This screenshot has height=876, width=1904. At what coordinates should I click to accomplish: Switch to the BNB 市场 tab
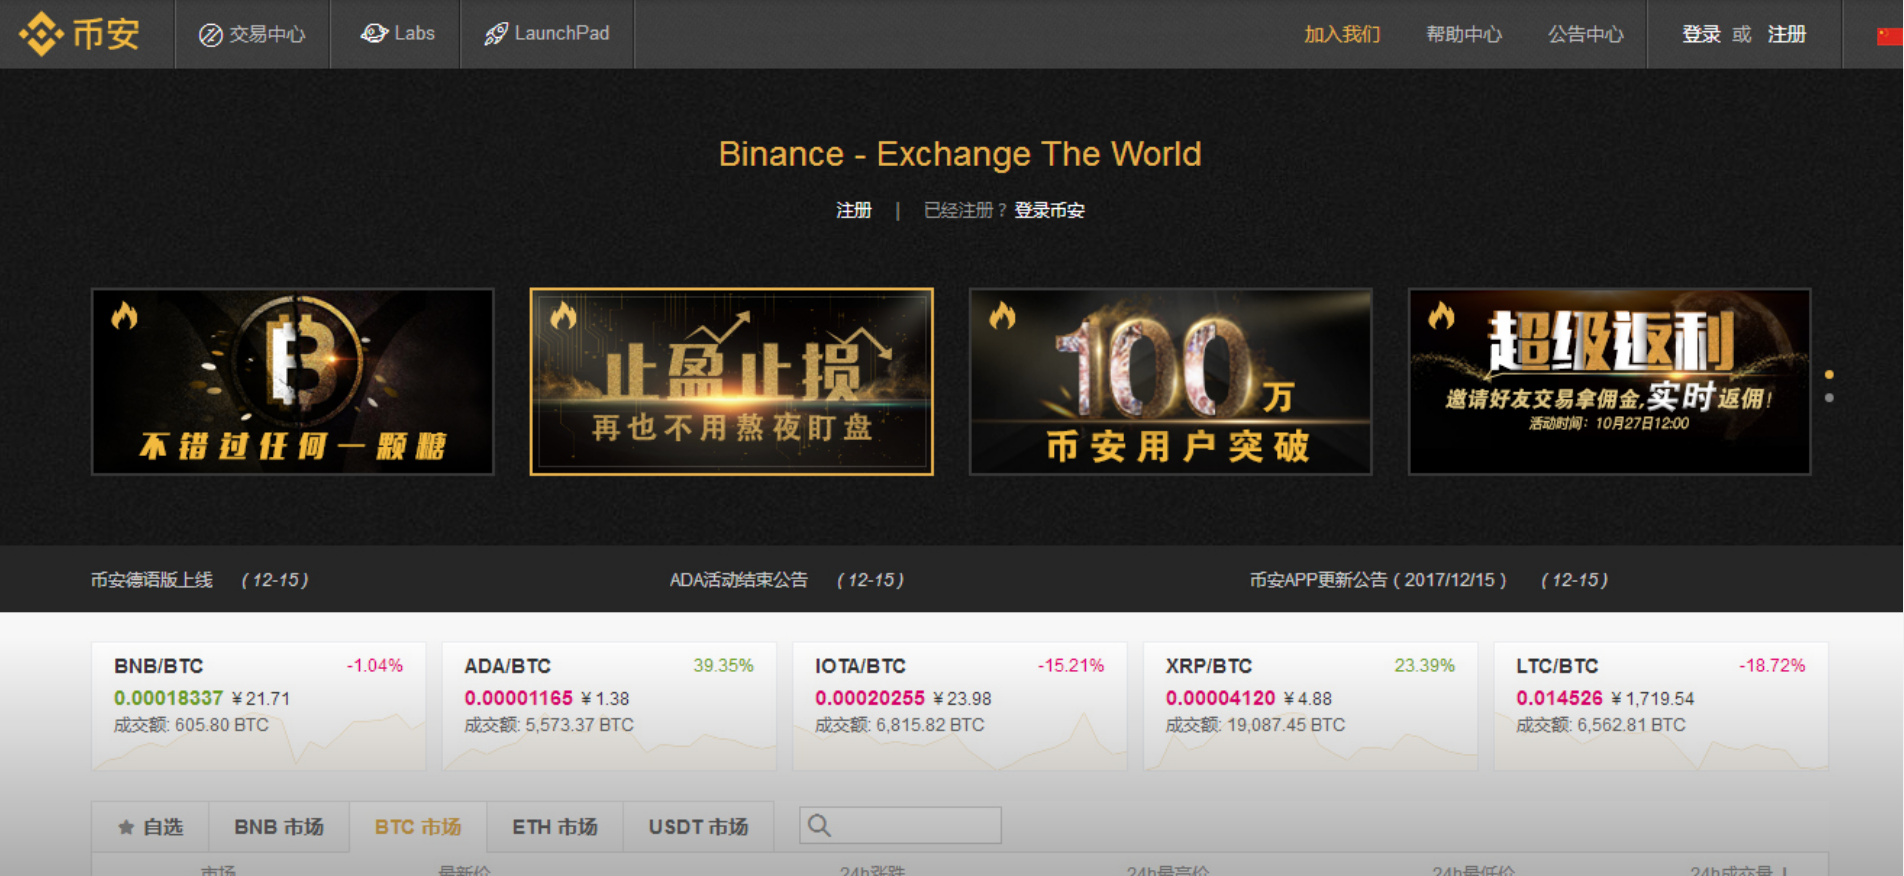tap(279, 827)
